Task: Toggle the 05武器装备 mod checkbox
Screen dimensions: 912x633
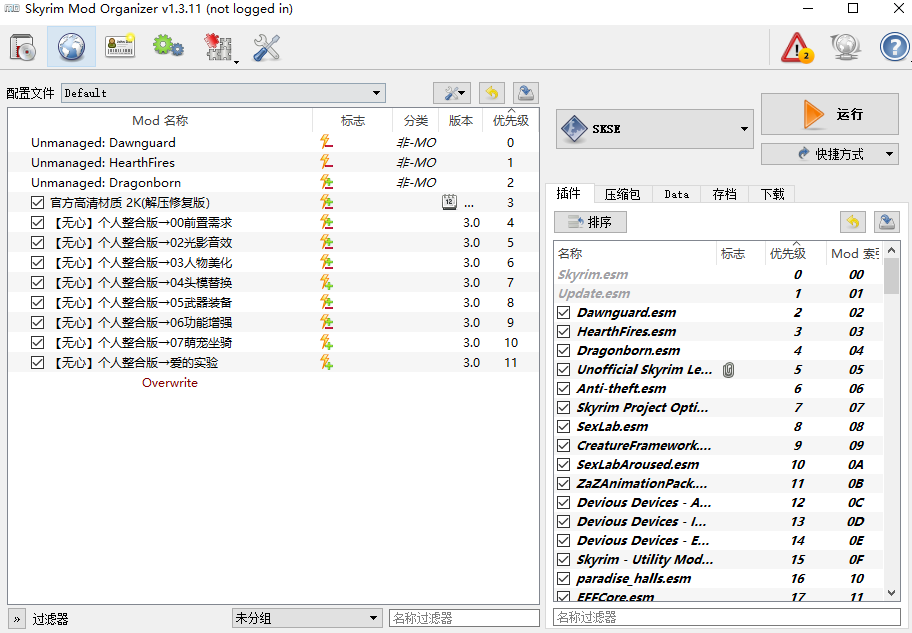Action: click(37, 303)
